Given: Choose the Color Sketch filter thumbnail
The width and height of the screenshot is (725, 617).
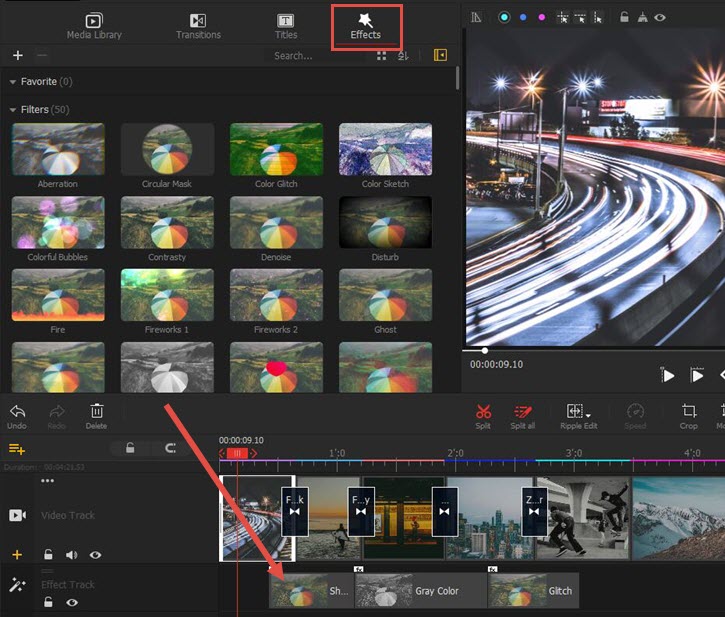Looking at the screenshot, I should (385, 150).
